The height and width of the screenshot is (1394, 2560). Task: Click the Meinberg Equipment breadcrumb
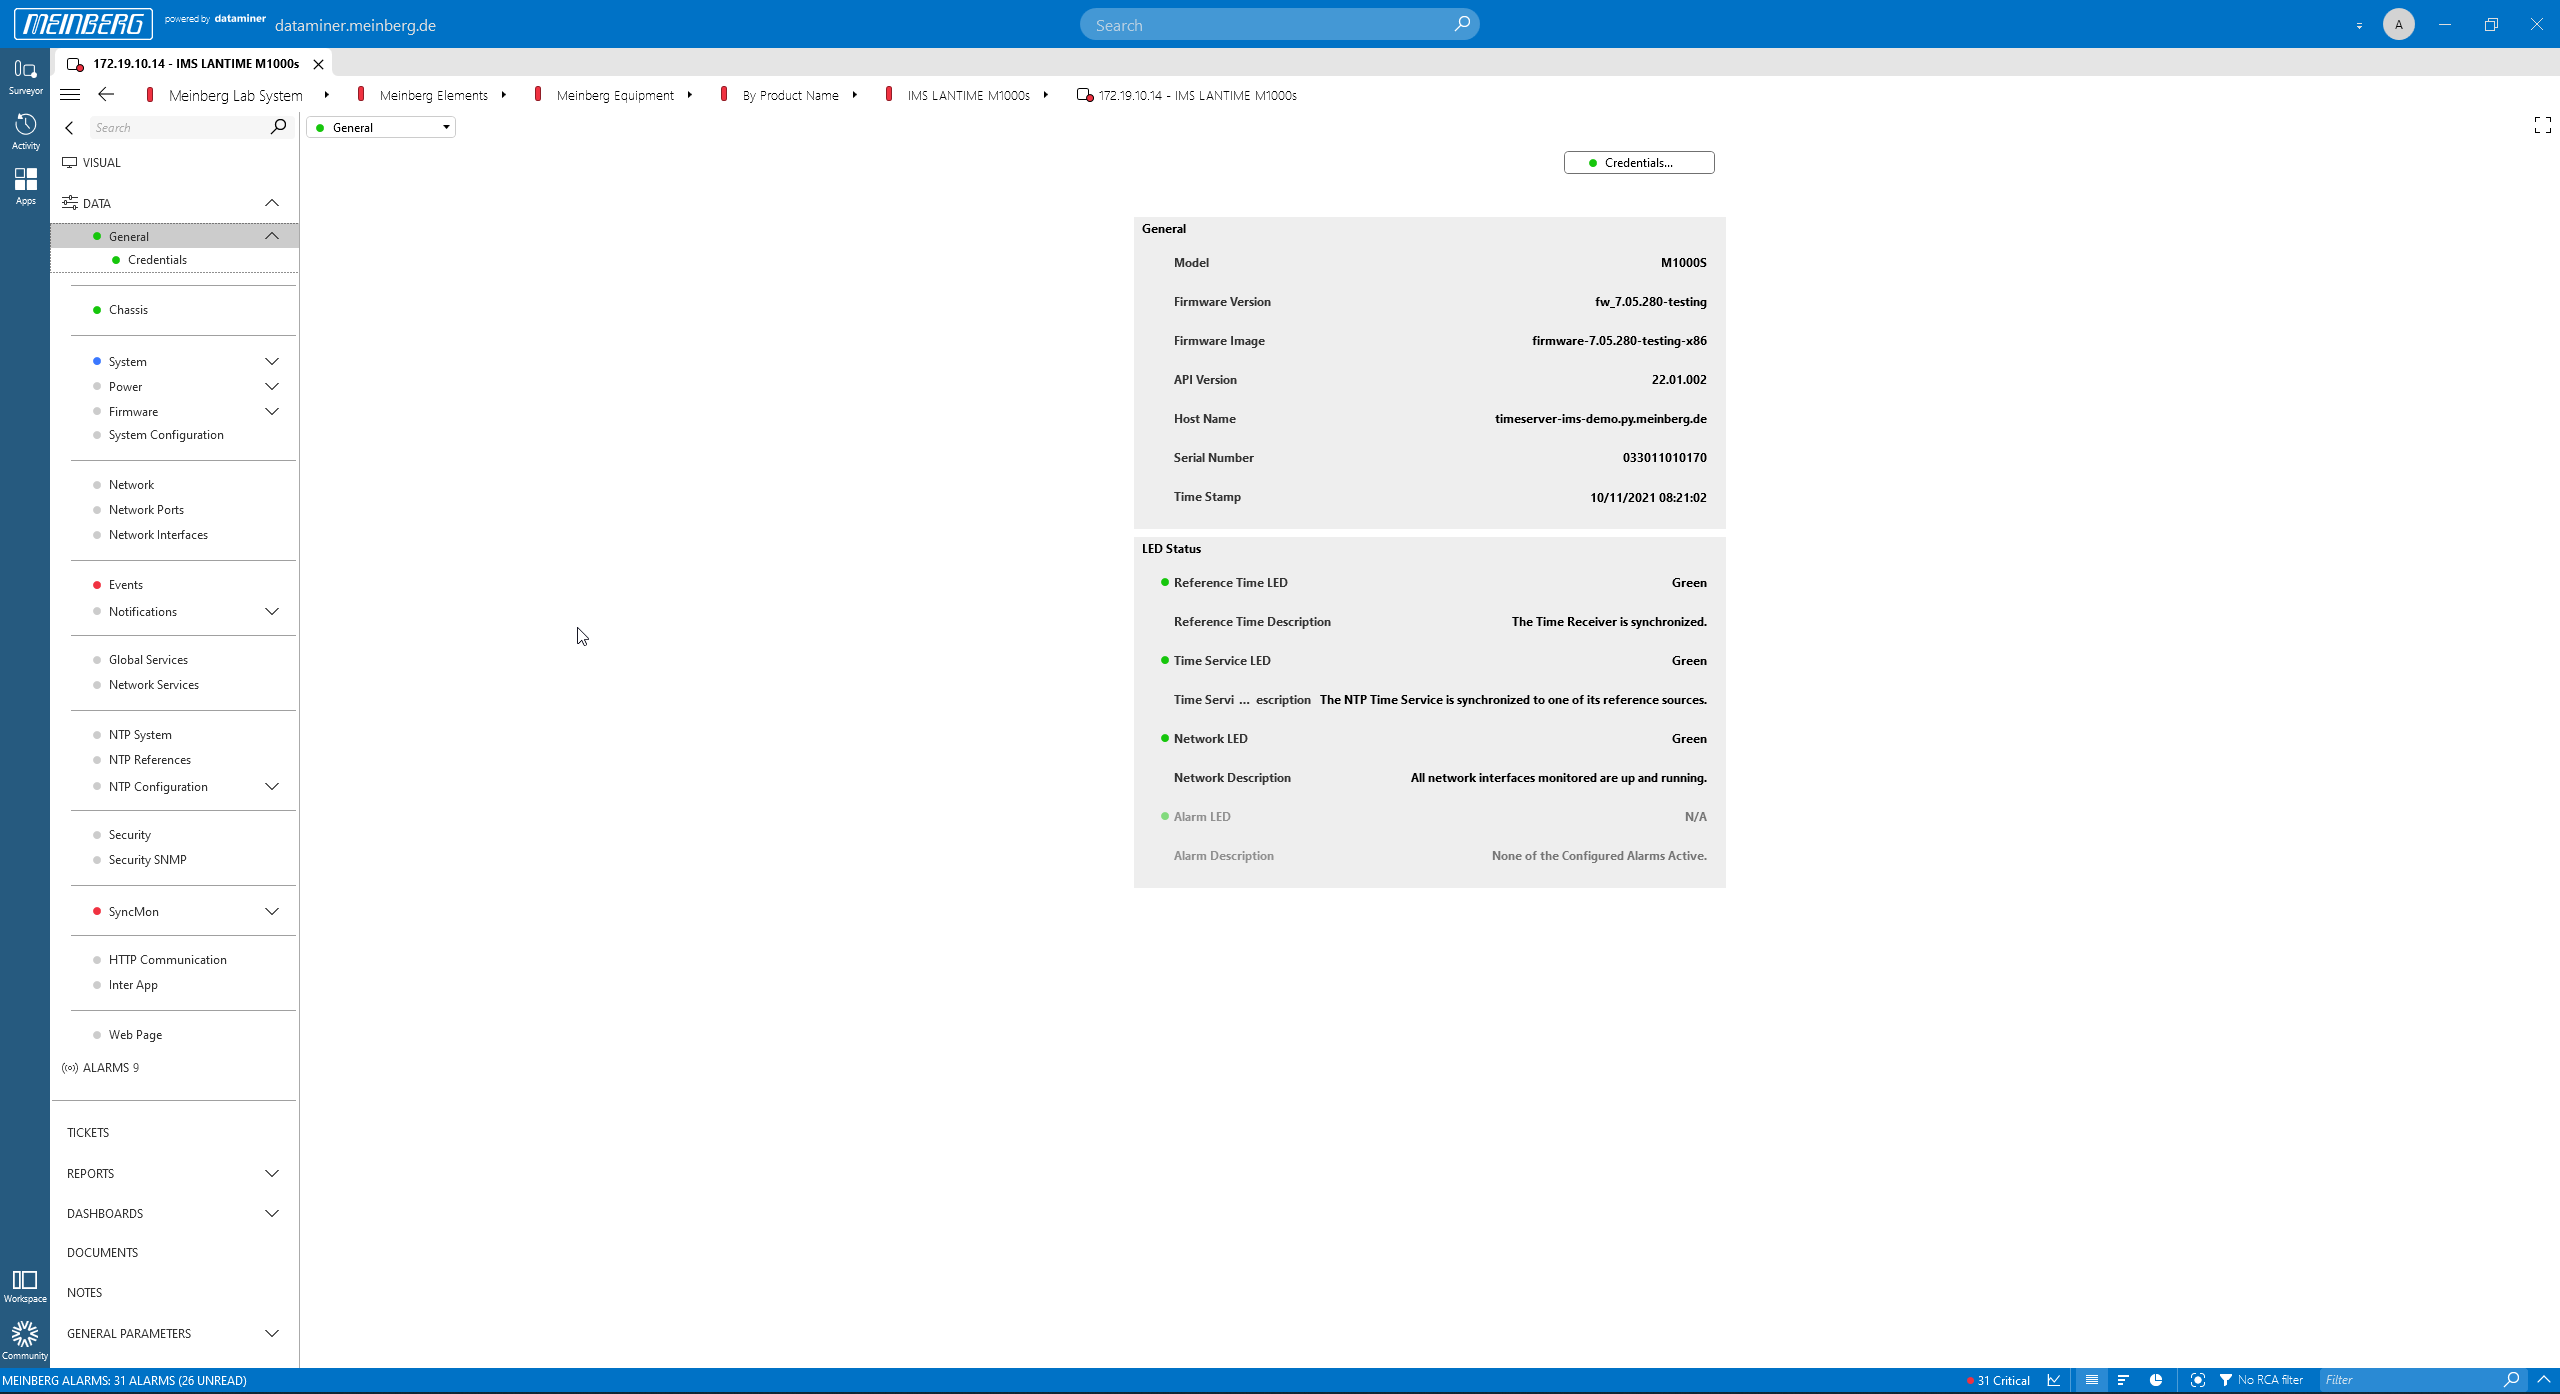click(615, 95)
